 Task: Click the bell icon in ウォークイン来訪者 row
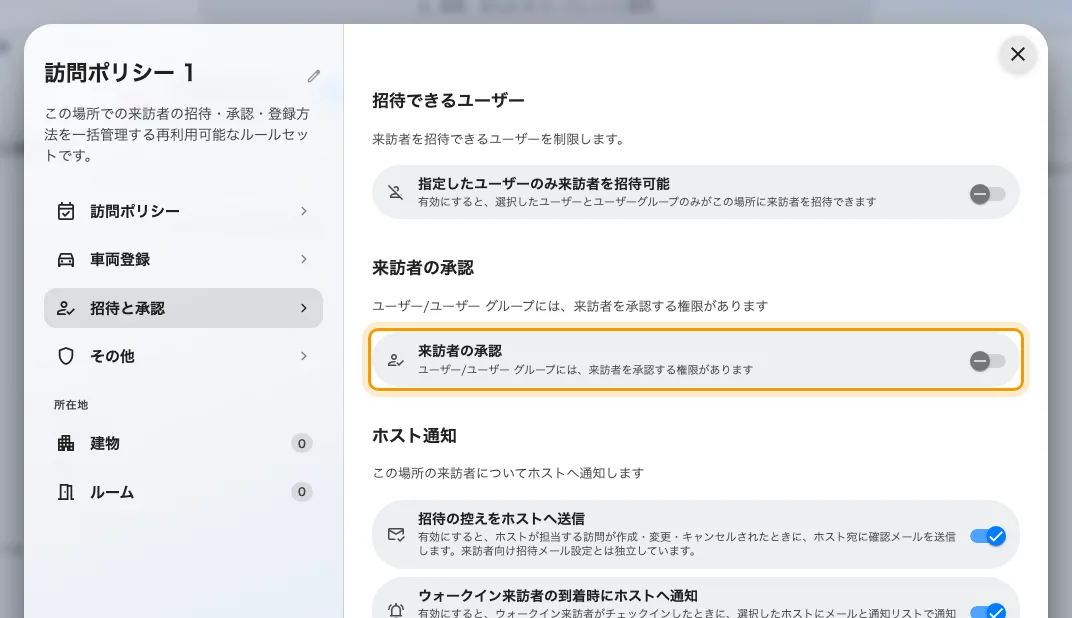[396, 610]
